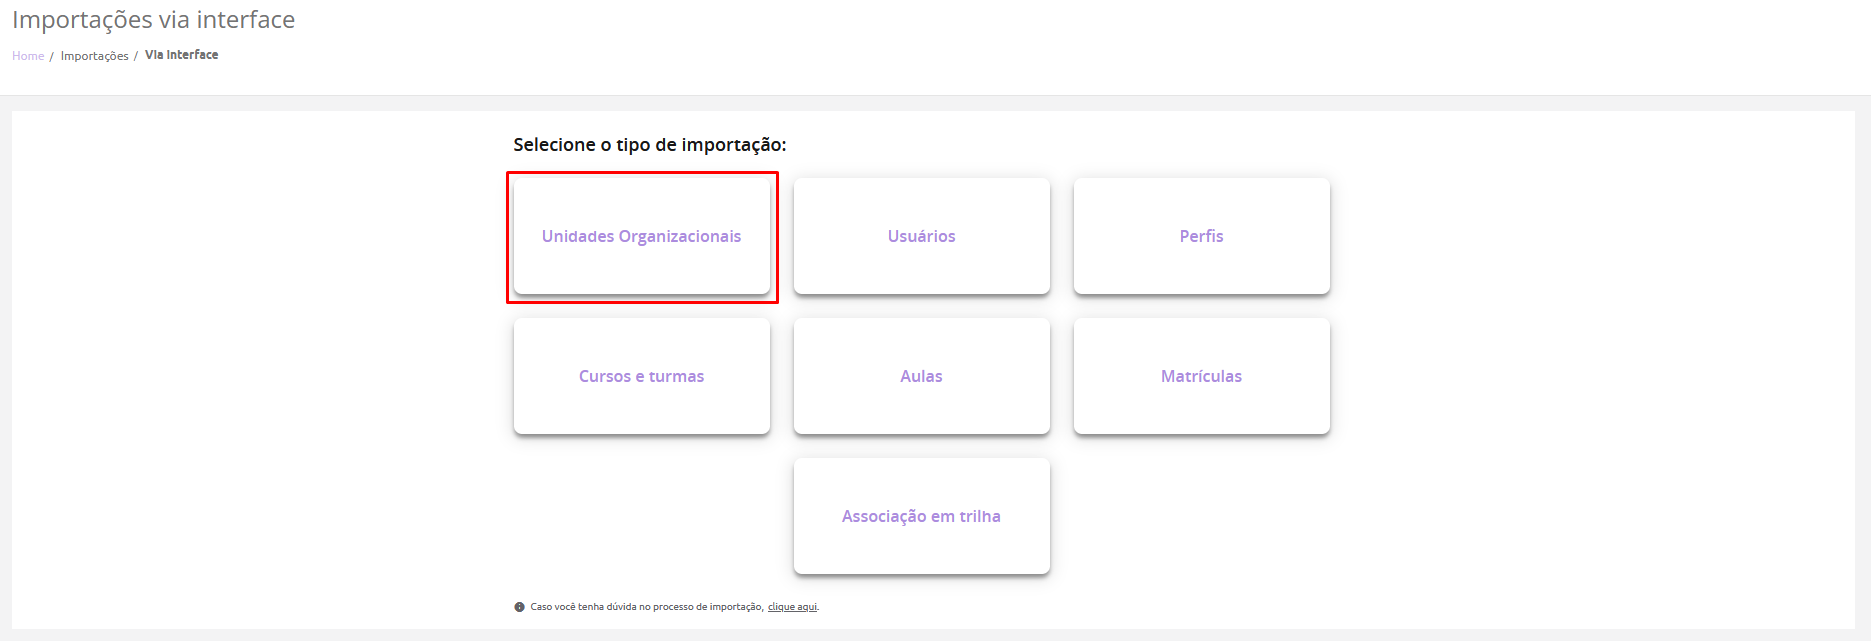Open Associação em trilha import
Image resolution: width=1871 pixels, height=641 pixels.
(921, 516)
